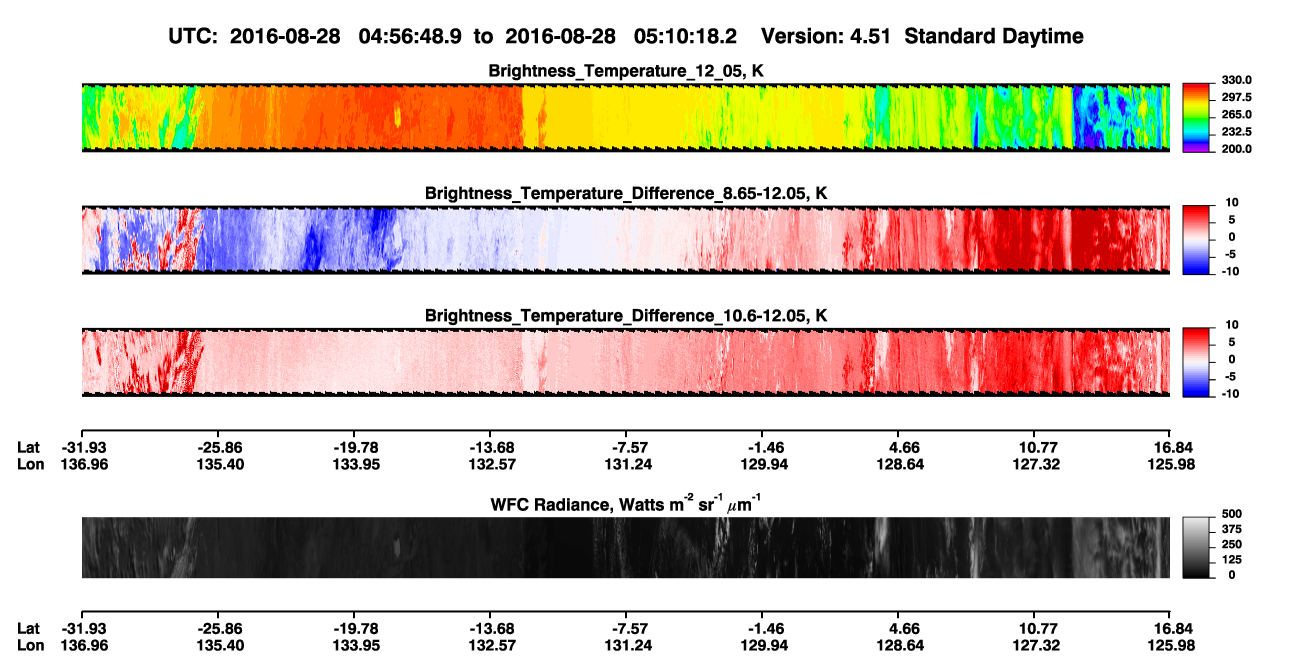
Task: Click the '375' WFC colorbar label
Action: pyautogui.click(x=1230, y=529)
